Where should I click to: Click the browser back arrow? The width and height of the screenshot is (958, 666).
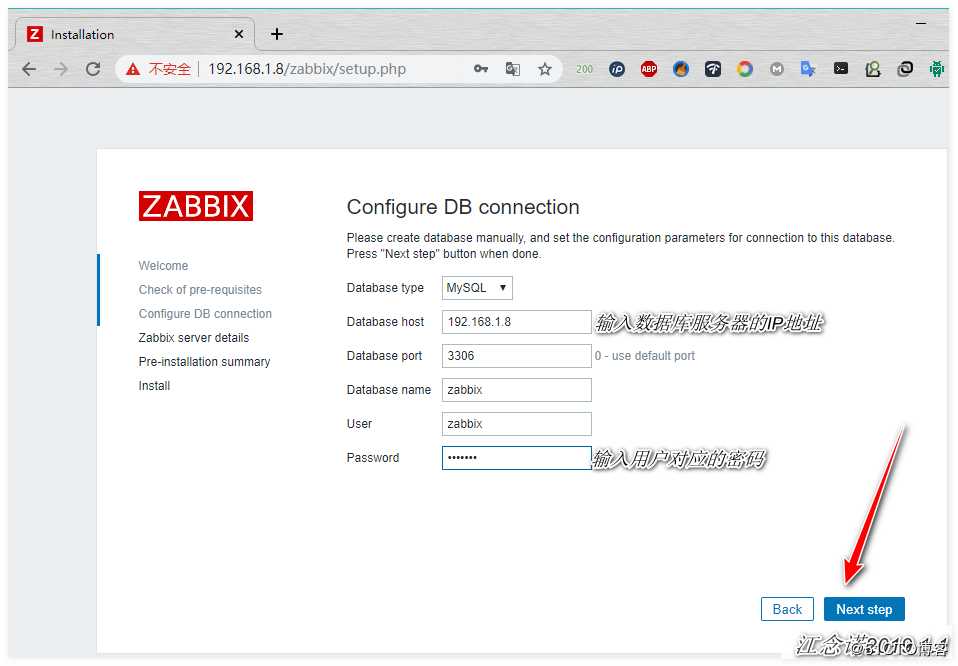coord(29,69)
